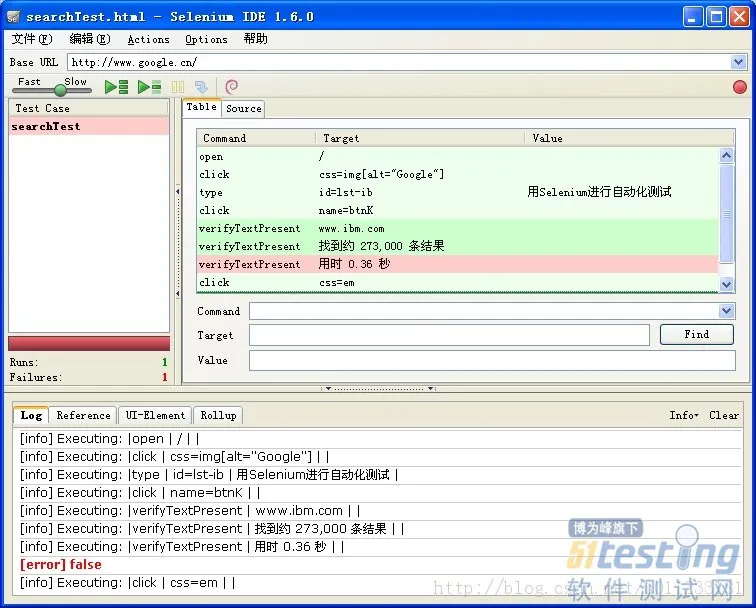The width and height of the screenshot is (756, 608).
Task: Click the Command column header
Action: click(256, 138)
